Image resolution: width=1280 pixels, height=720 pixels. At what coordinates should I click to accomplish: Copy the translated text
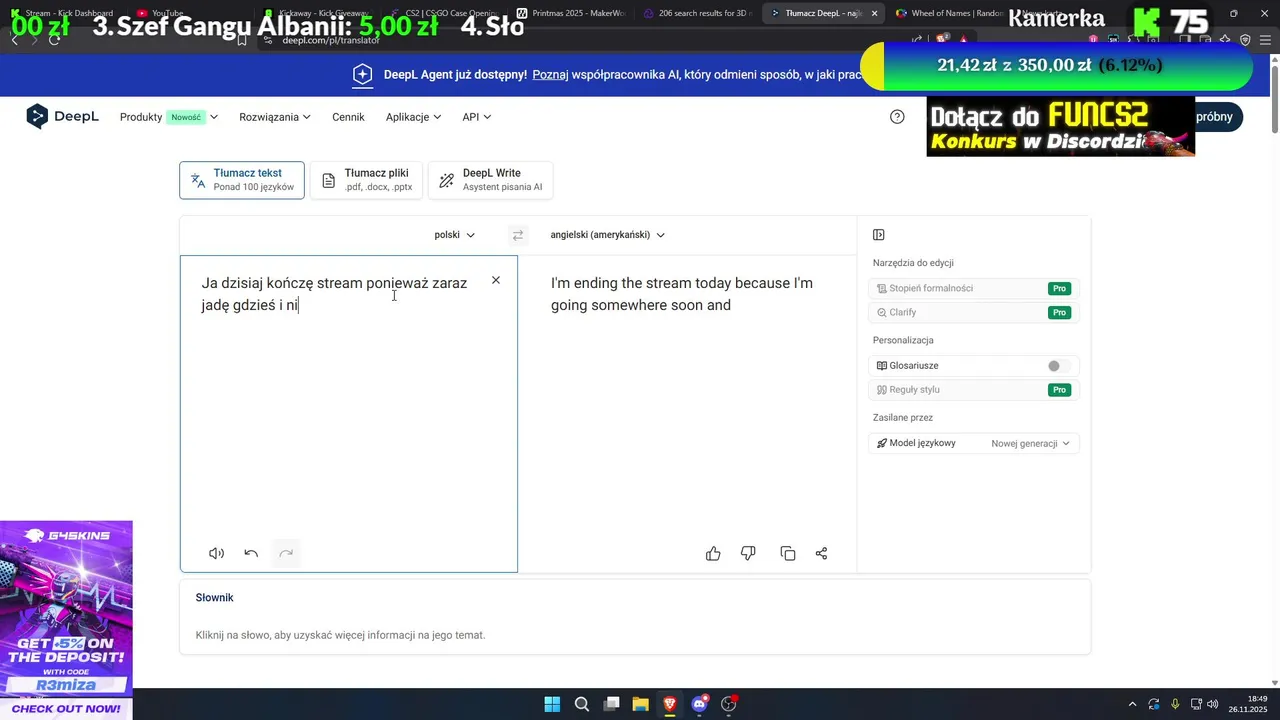pyautogui.click(x=788, y=553)
